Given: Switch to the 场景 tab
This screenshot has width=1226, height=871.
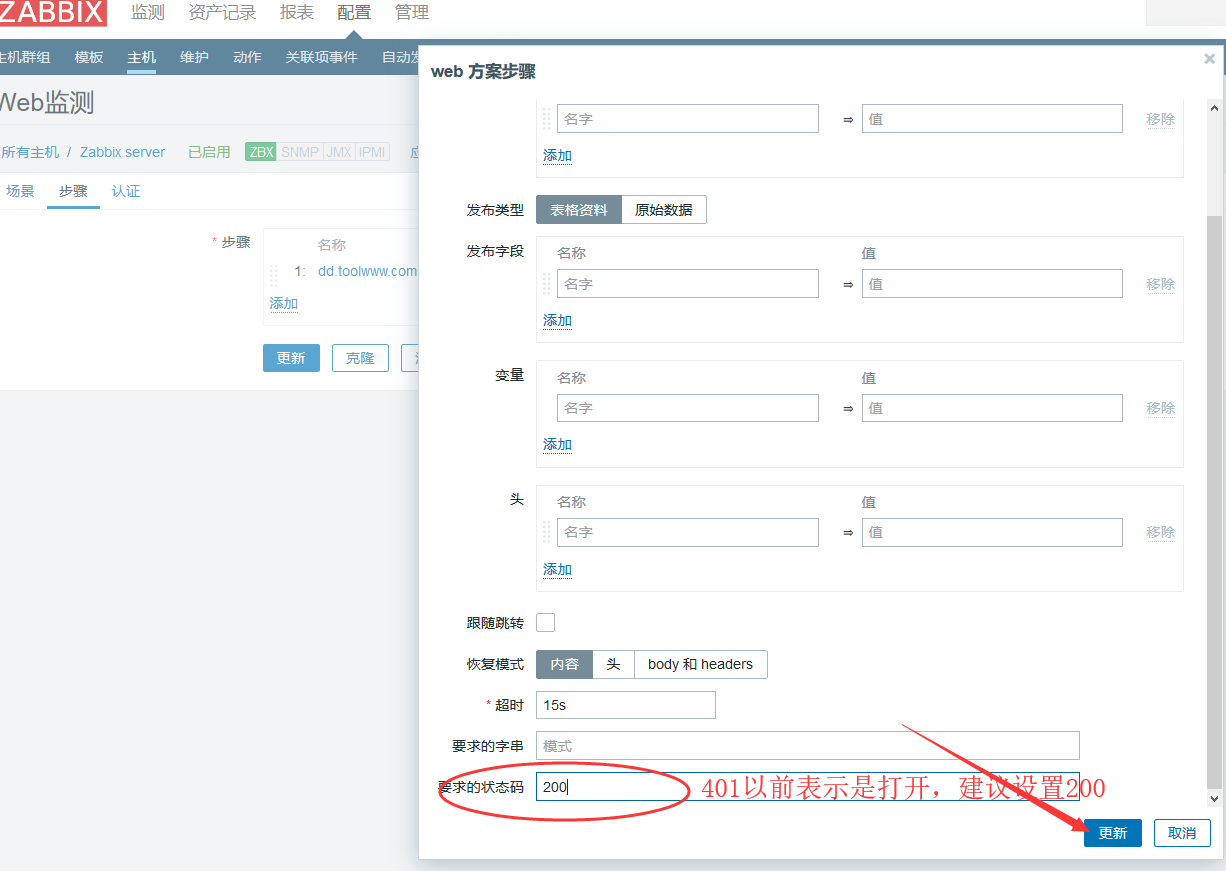Looking at the screenshot, I should pyautogui.click(x=20, y=191).
